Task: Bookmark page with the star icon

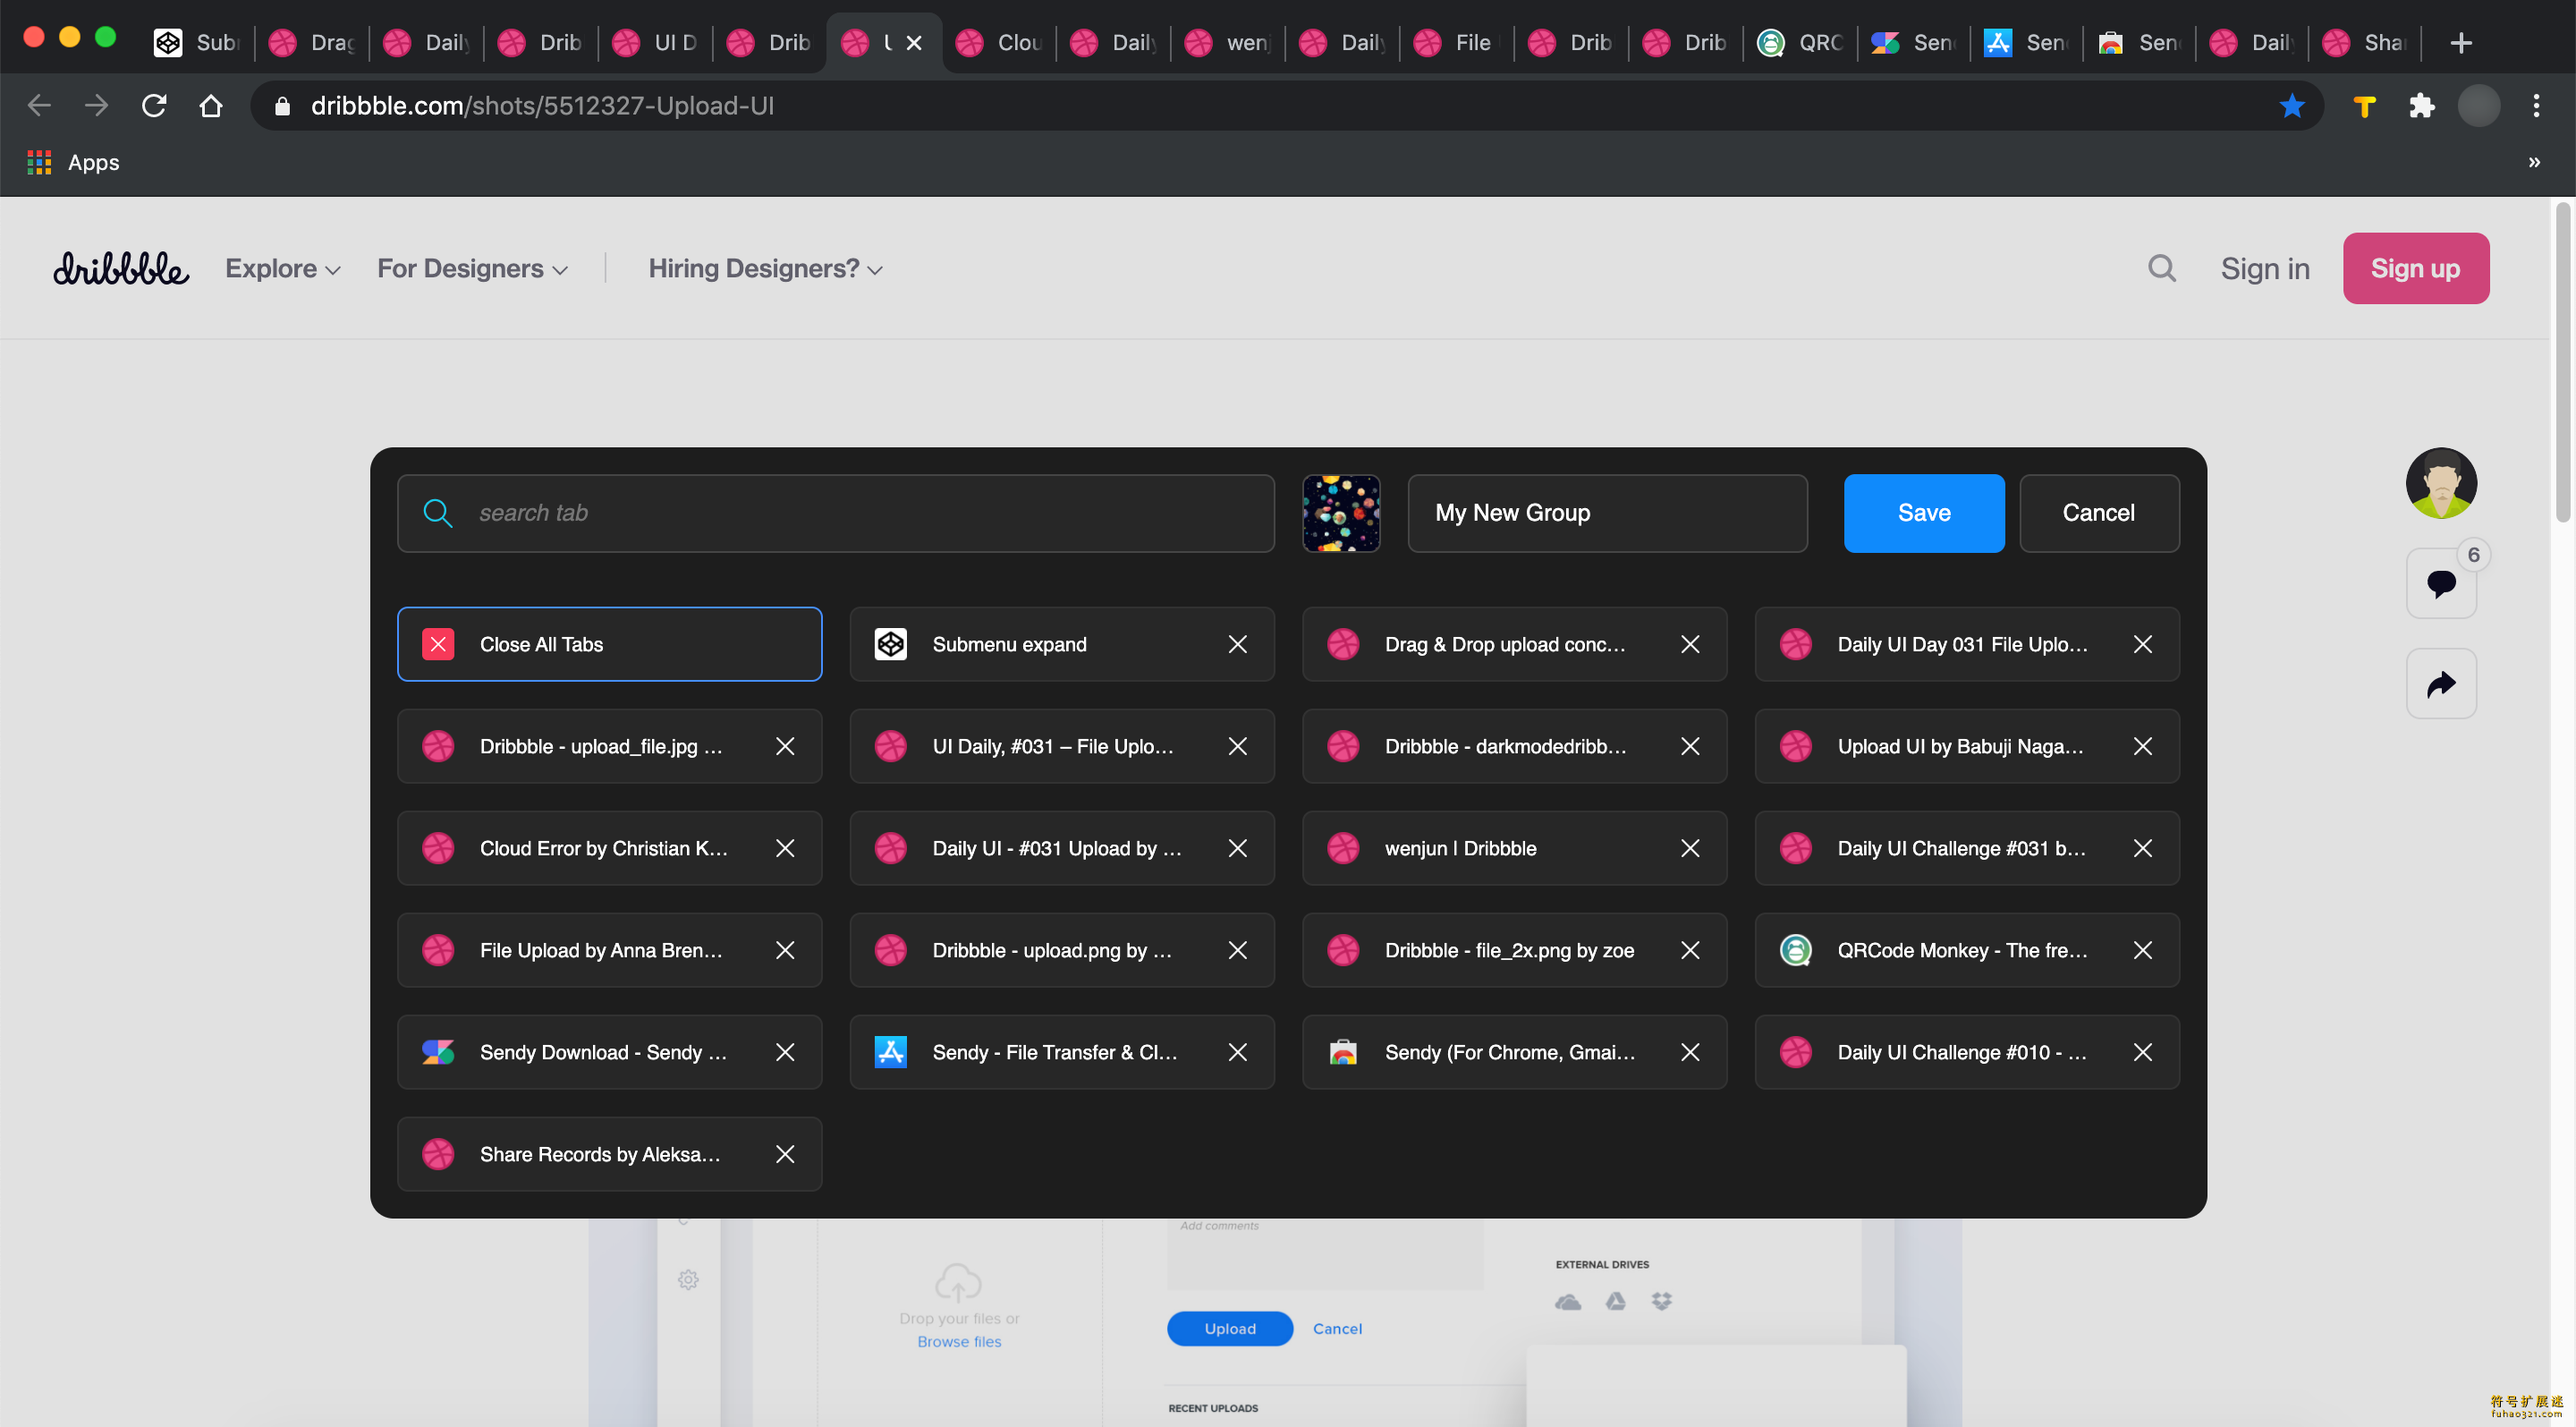Action: pos(2292,105)
